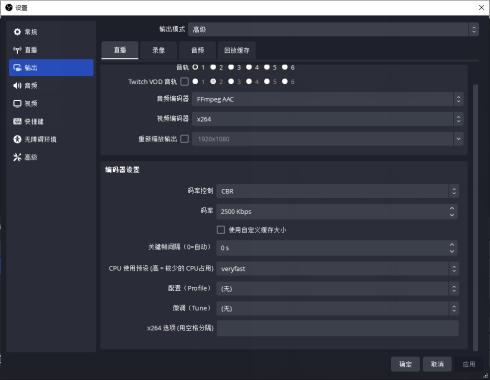This screenshot has width=490, height=380.
Task: Open the 视频编码器 x264 dropdown
Action: pos(328,119)
